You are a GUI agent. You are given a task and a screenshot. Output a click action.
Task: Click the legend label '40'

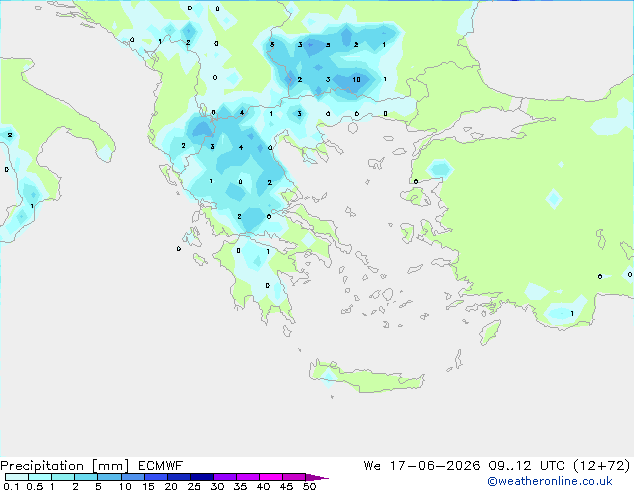pos(263,486)
